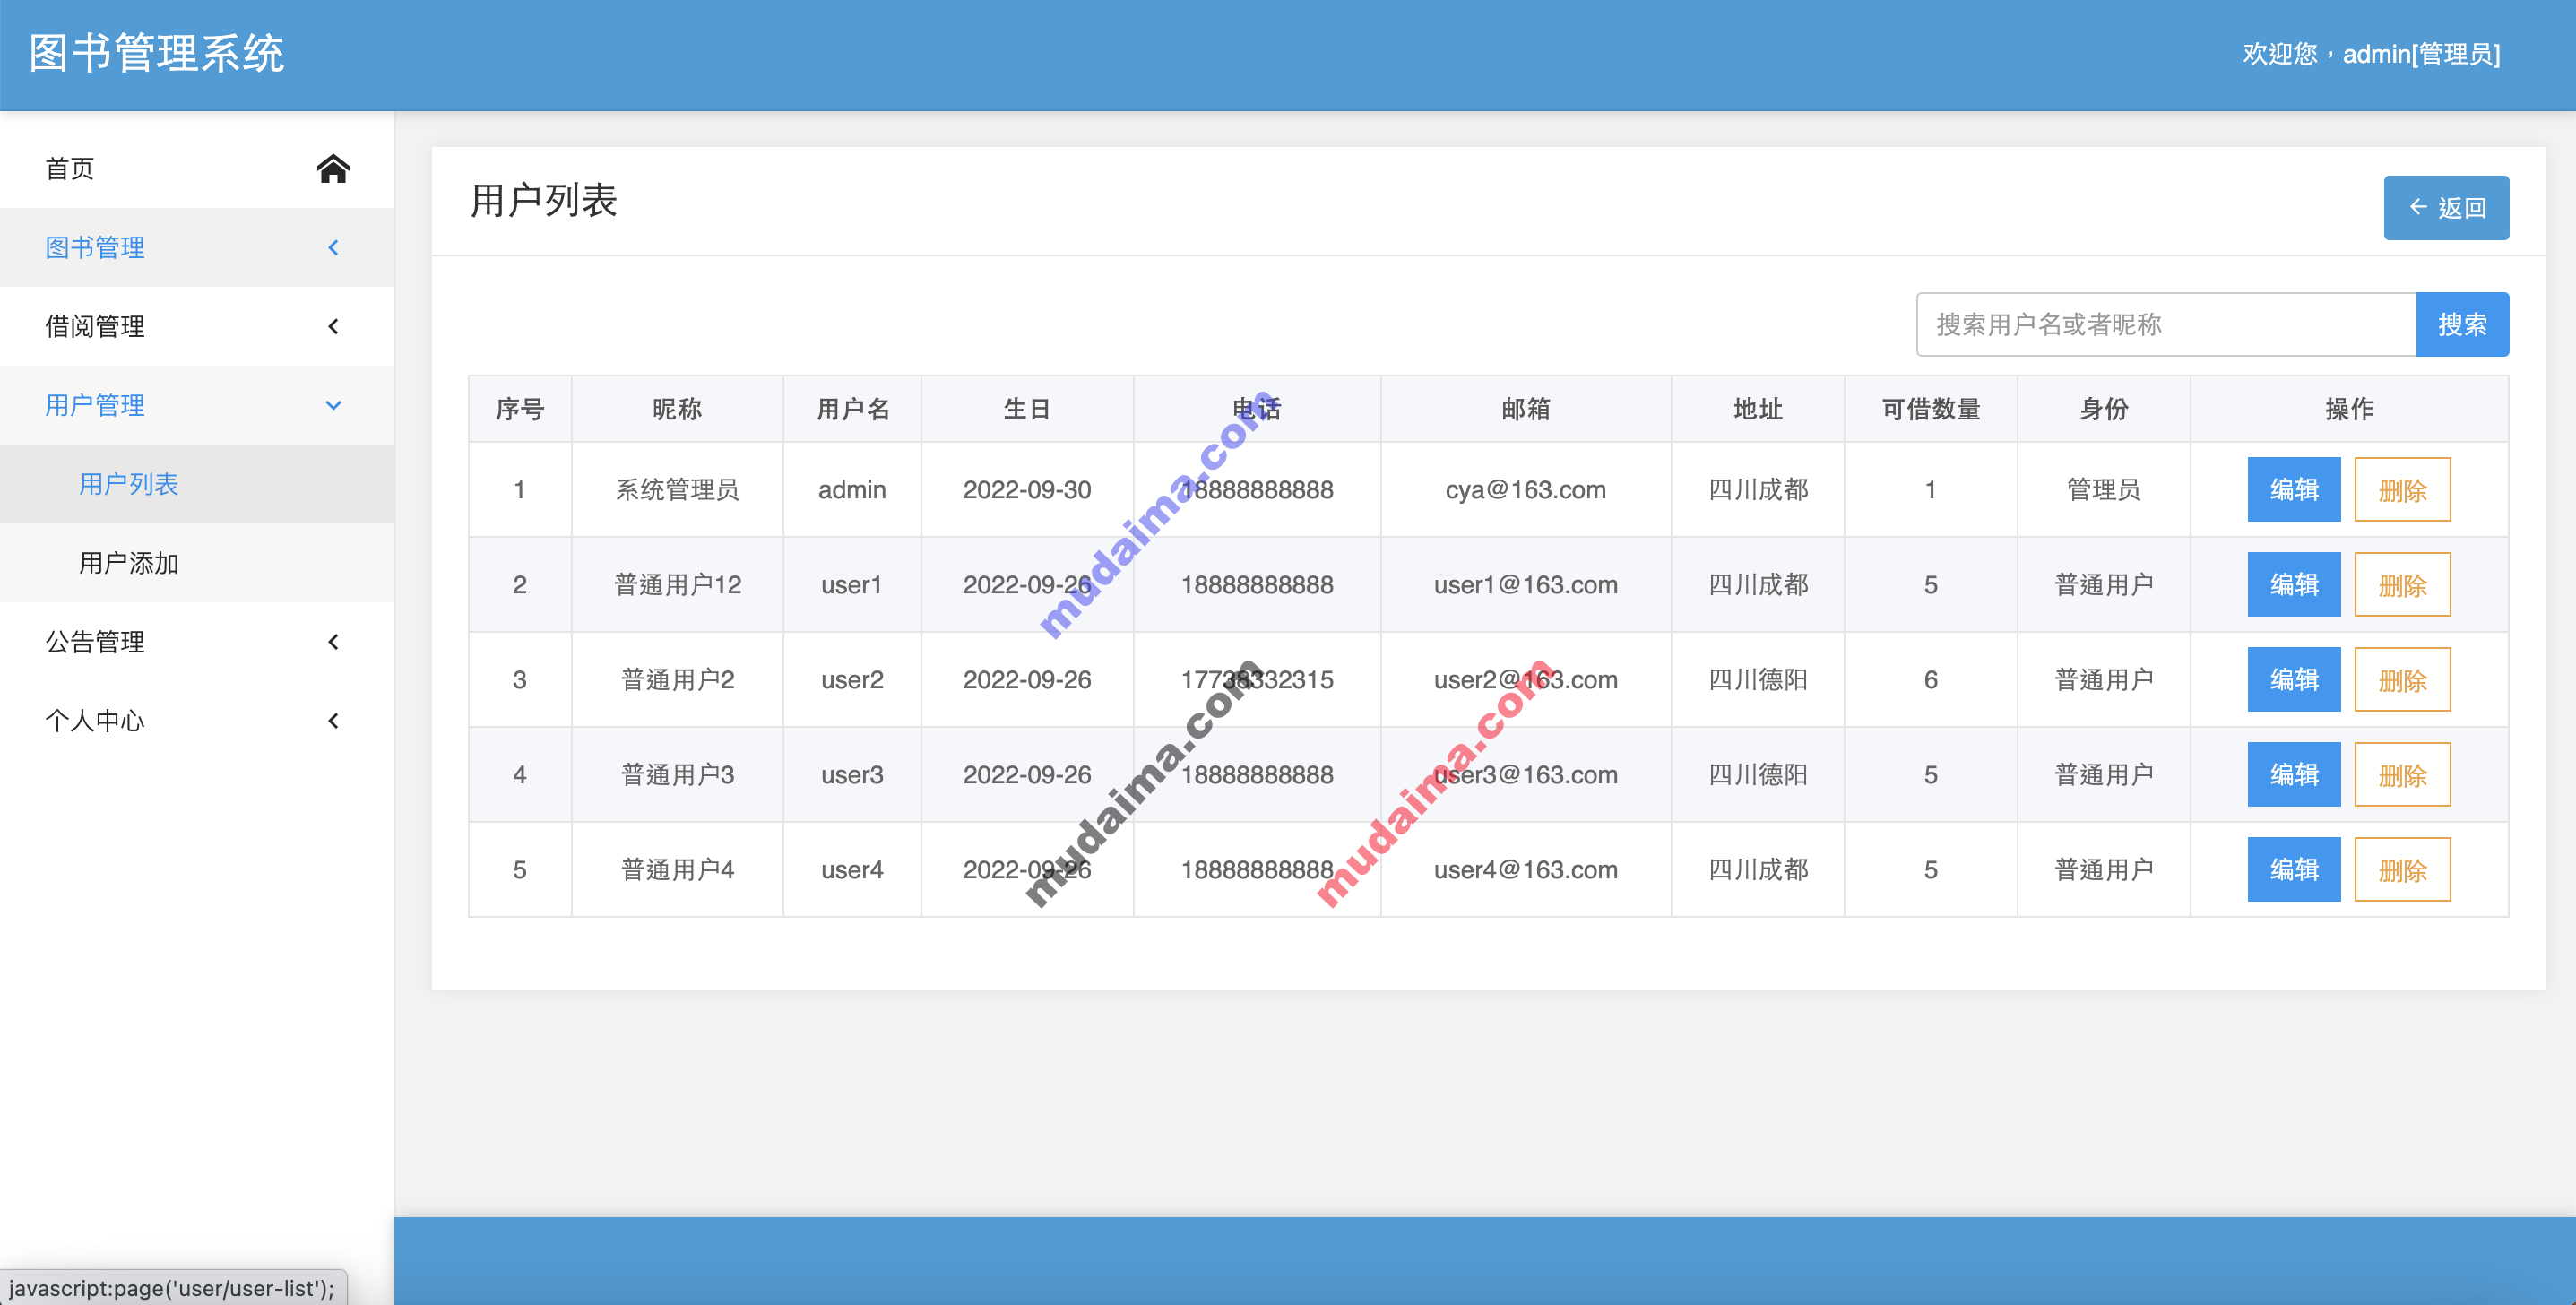Select the 普通用户4 nickname cell
This screenshot has height=1305, width=2576.
click(x=677, y=870)
